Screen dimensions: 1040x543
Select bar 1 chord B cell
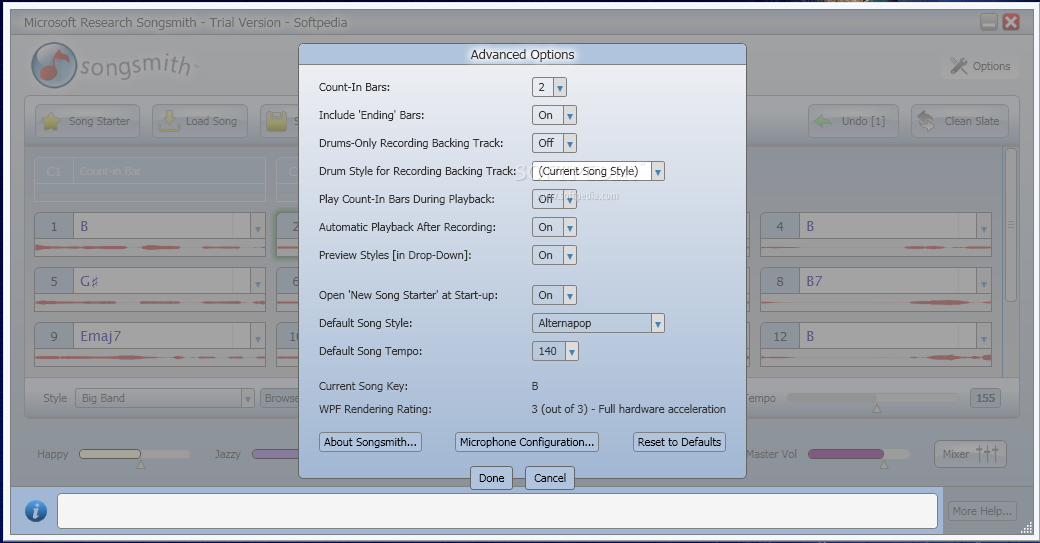point(162,227)
